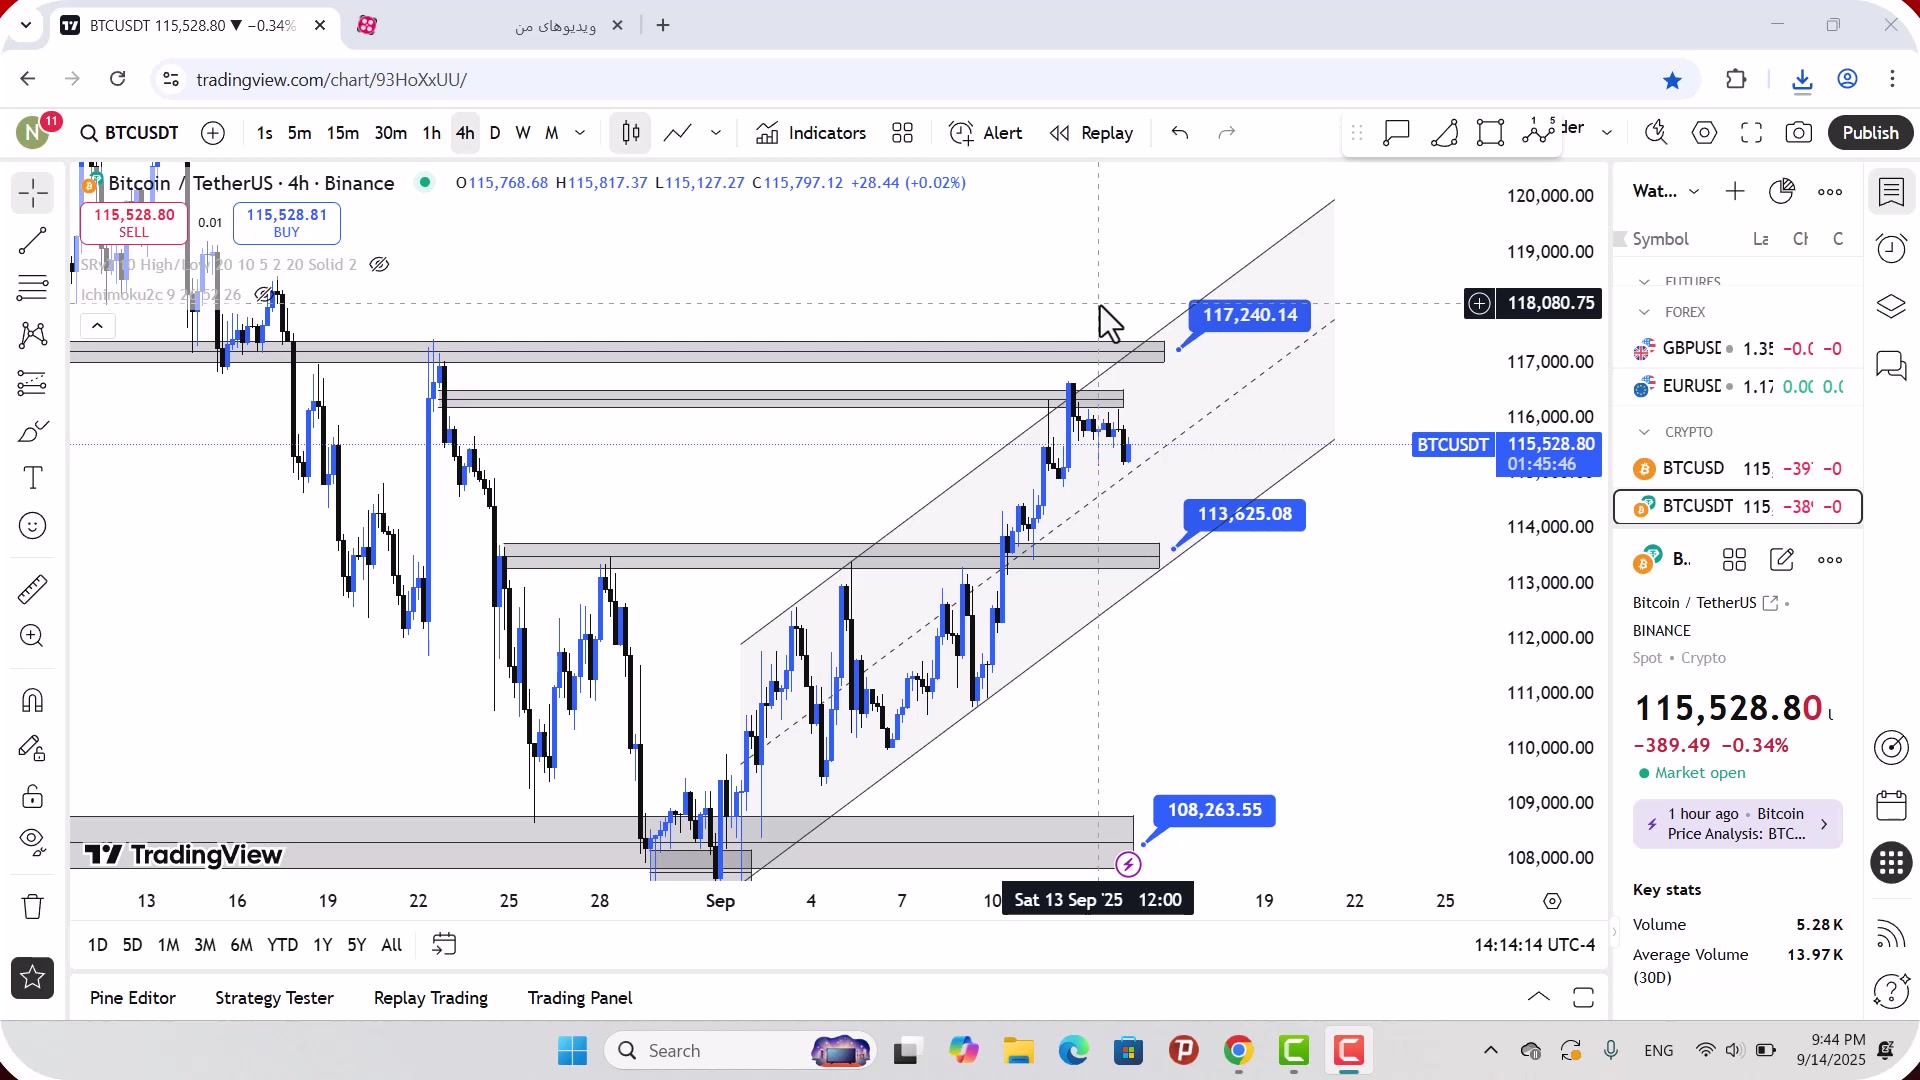Collapse the CRYPTO watchlist section
Screen dimensions: 1920x1080
click(1644, 433)
